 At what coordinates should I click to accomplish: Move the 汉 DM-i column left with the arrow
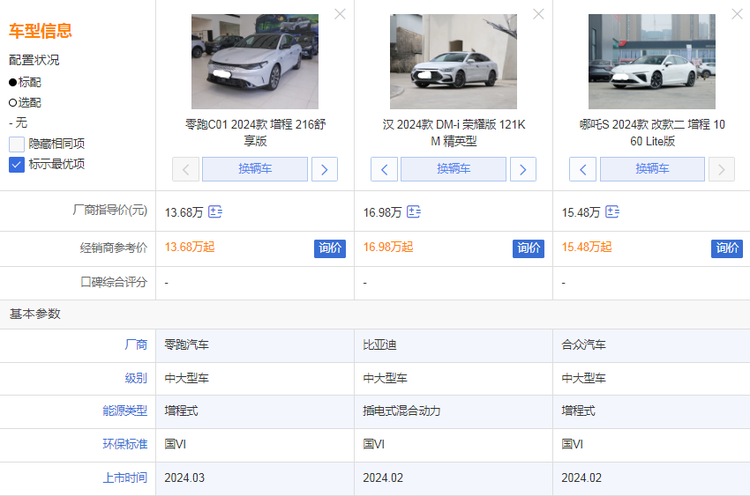pyautogui.click(x=384, y=169)
